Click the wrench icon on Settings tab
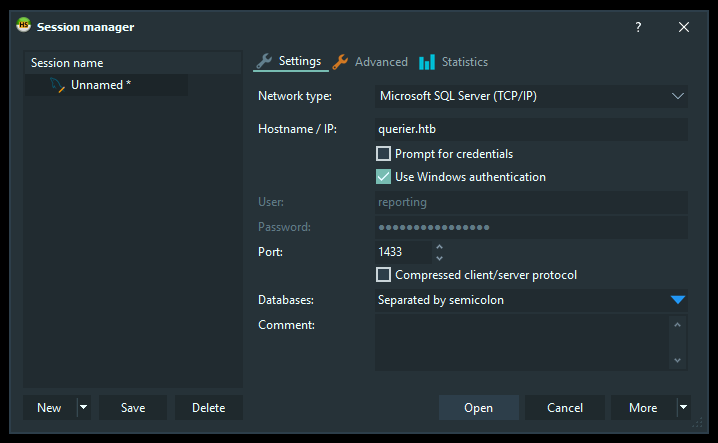This screenshot has width=718, height=443. (264, 61)
